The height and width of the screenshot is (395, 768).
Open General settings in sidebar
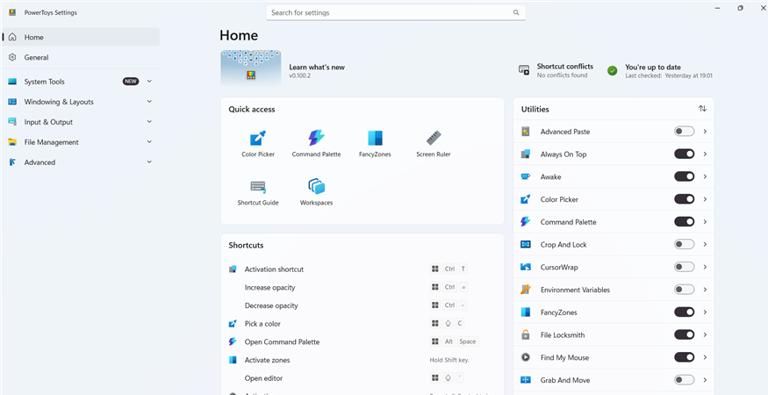(81, 57)
